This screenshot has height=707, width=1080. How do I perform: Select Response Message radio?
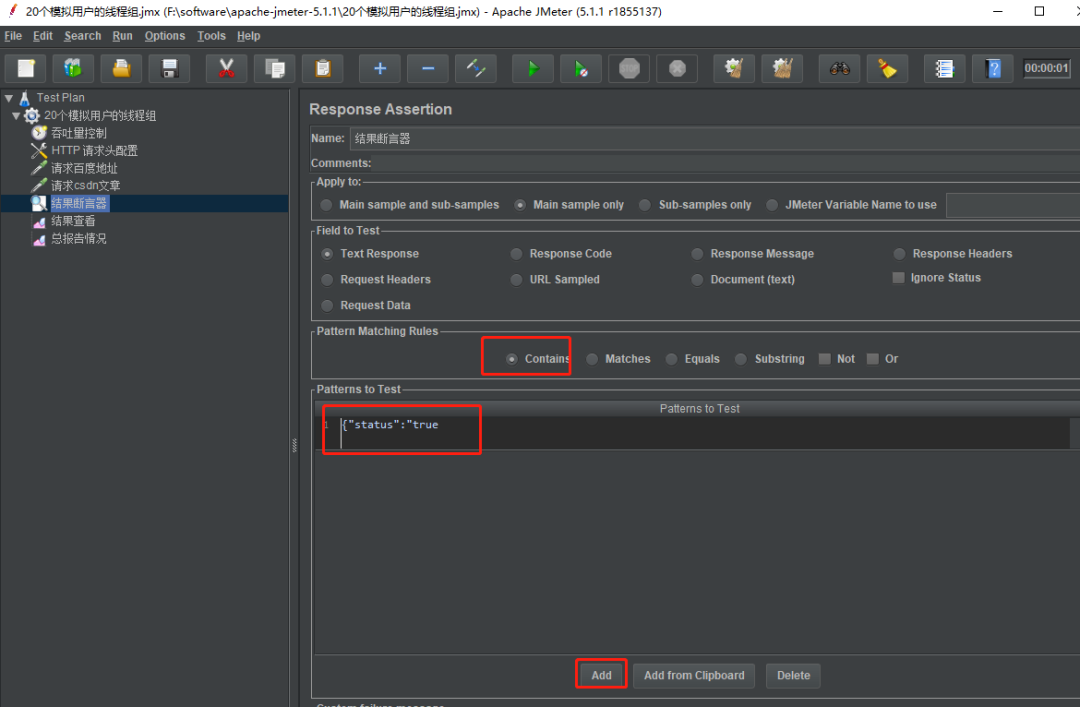pos(697,254)
